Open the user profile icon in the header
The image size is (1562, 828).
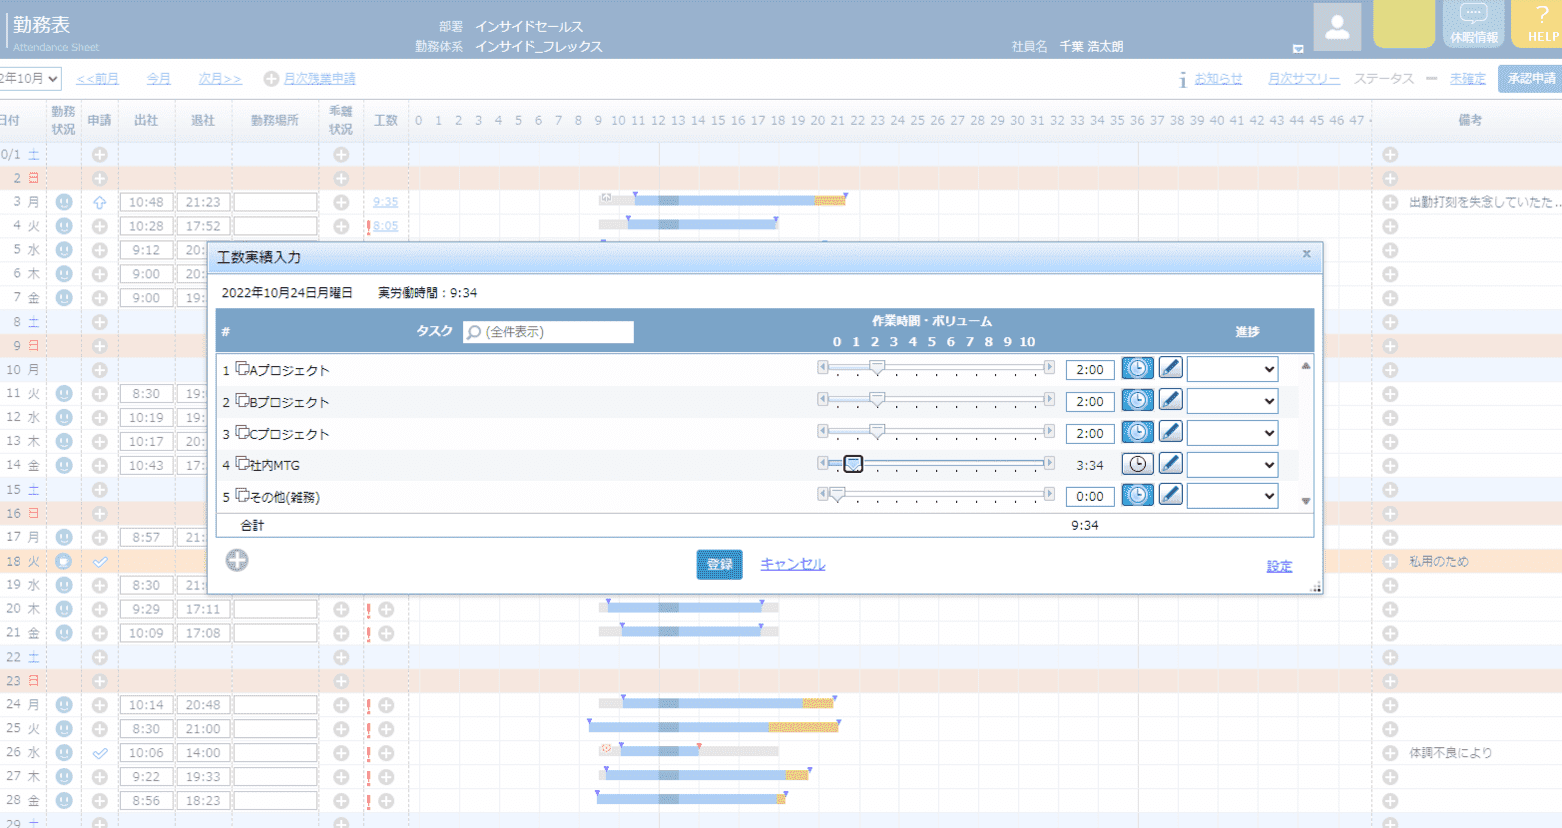[1337, 27]
